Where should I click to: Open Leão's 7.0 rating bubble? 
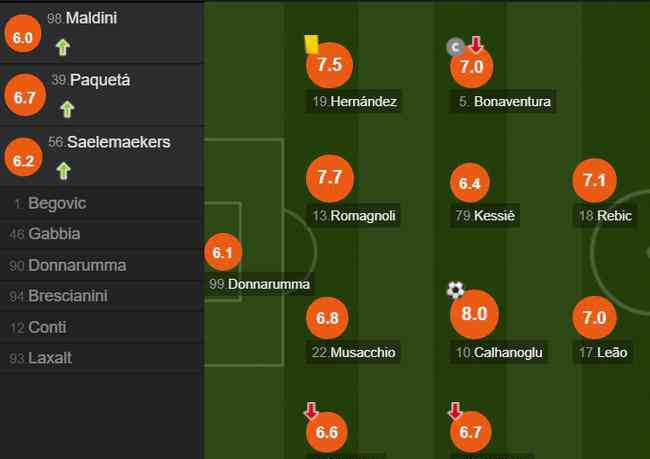pos(594,318)
